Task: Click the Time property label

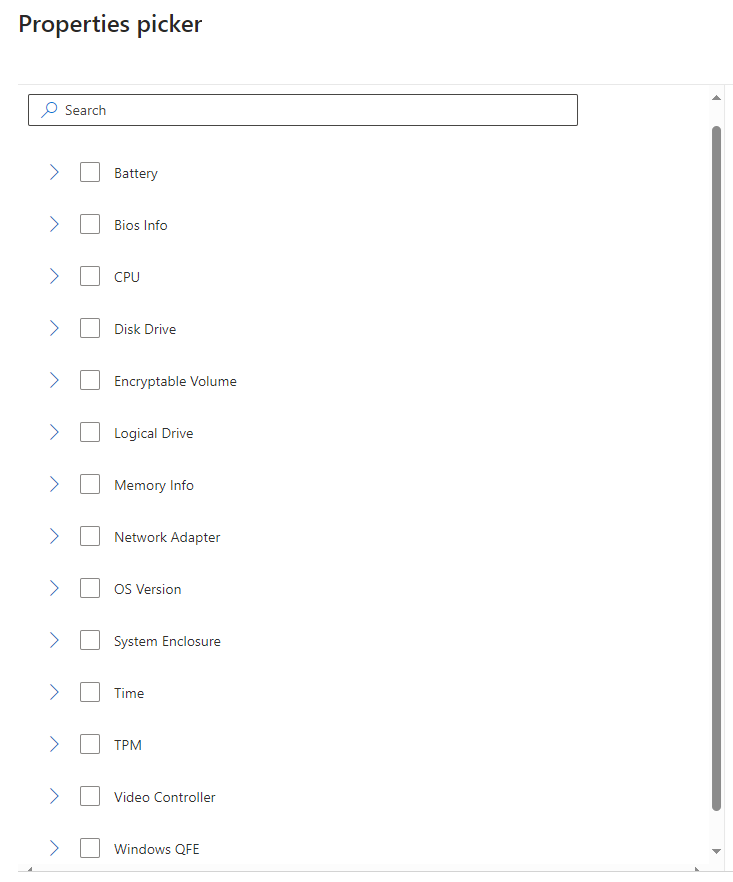Action: point(129,693)
